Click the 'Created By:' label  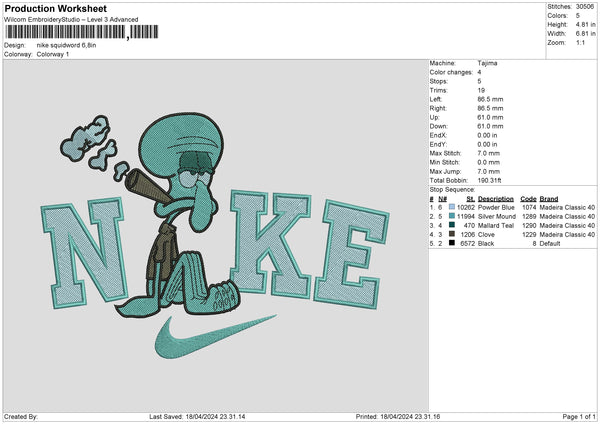click(21, 416)
